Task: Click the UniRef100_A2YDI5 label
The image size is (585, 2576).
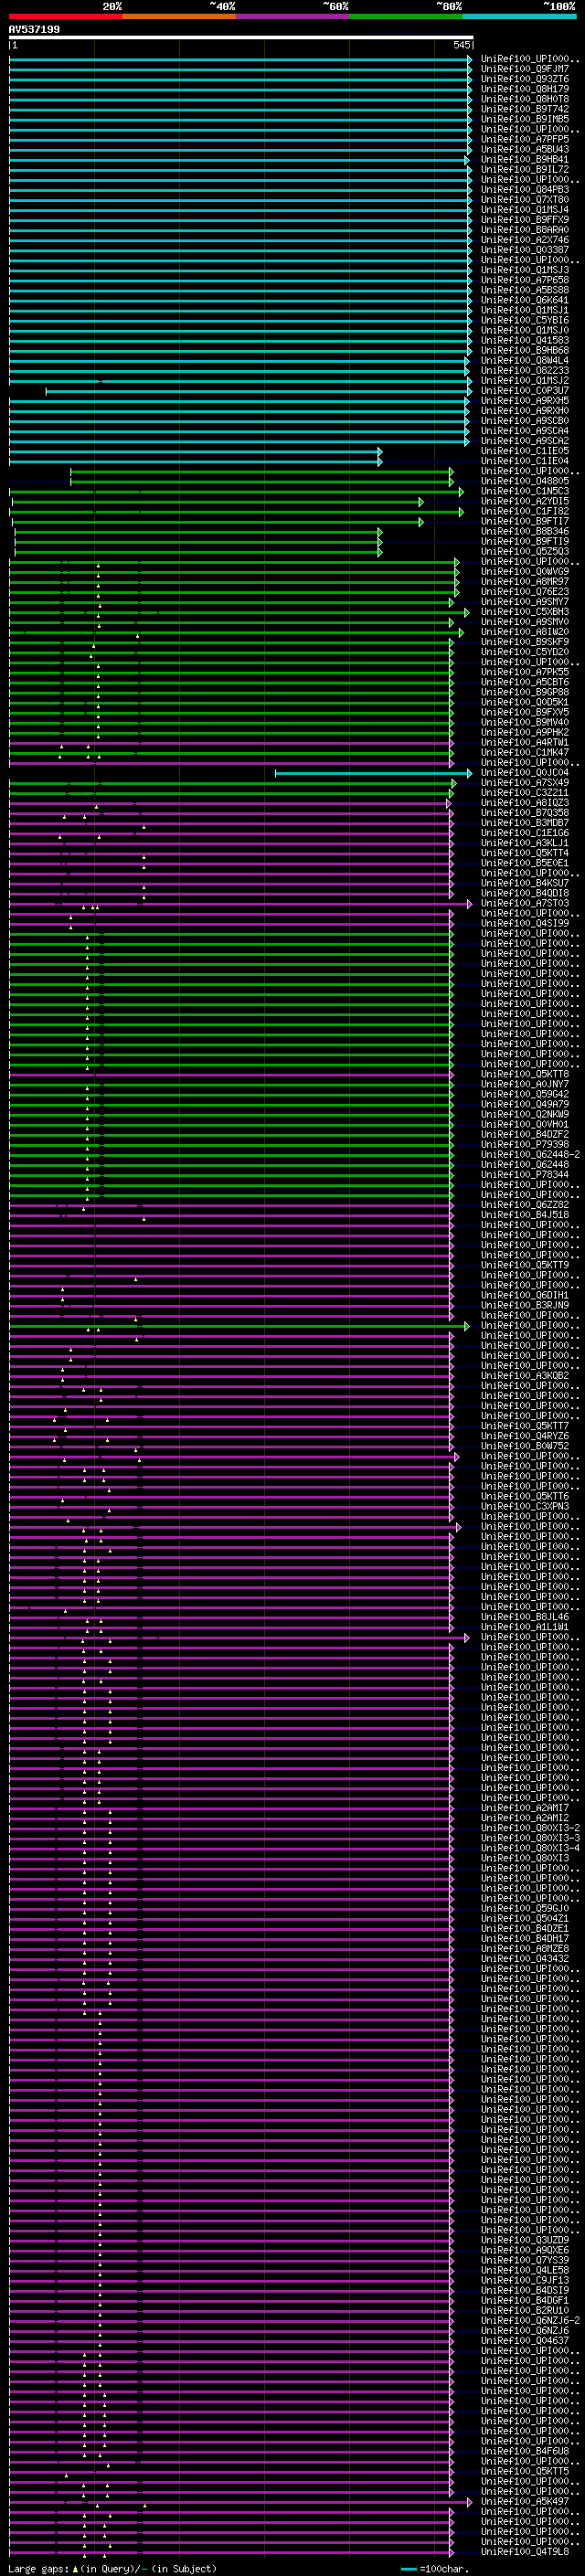Action: point(525,501)
